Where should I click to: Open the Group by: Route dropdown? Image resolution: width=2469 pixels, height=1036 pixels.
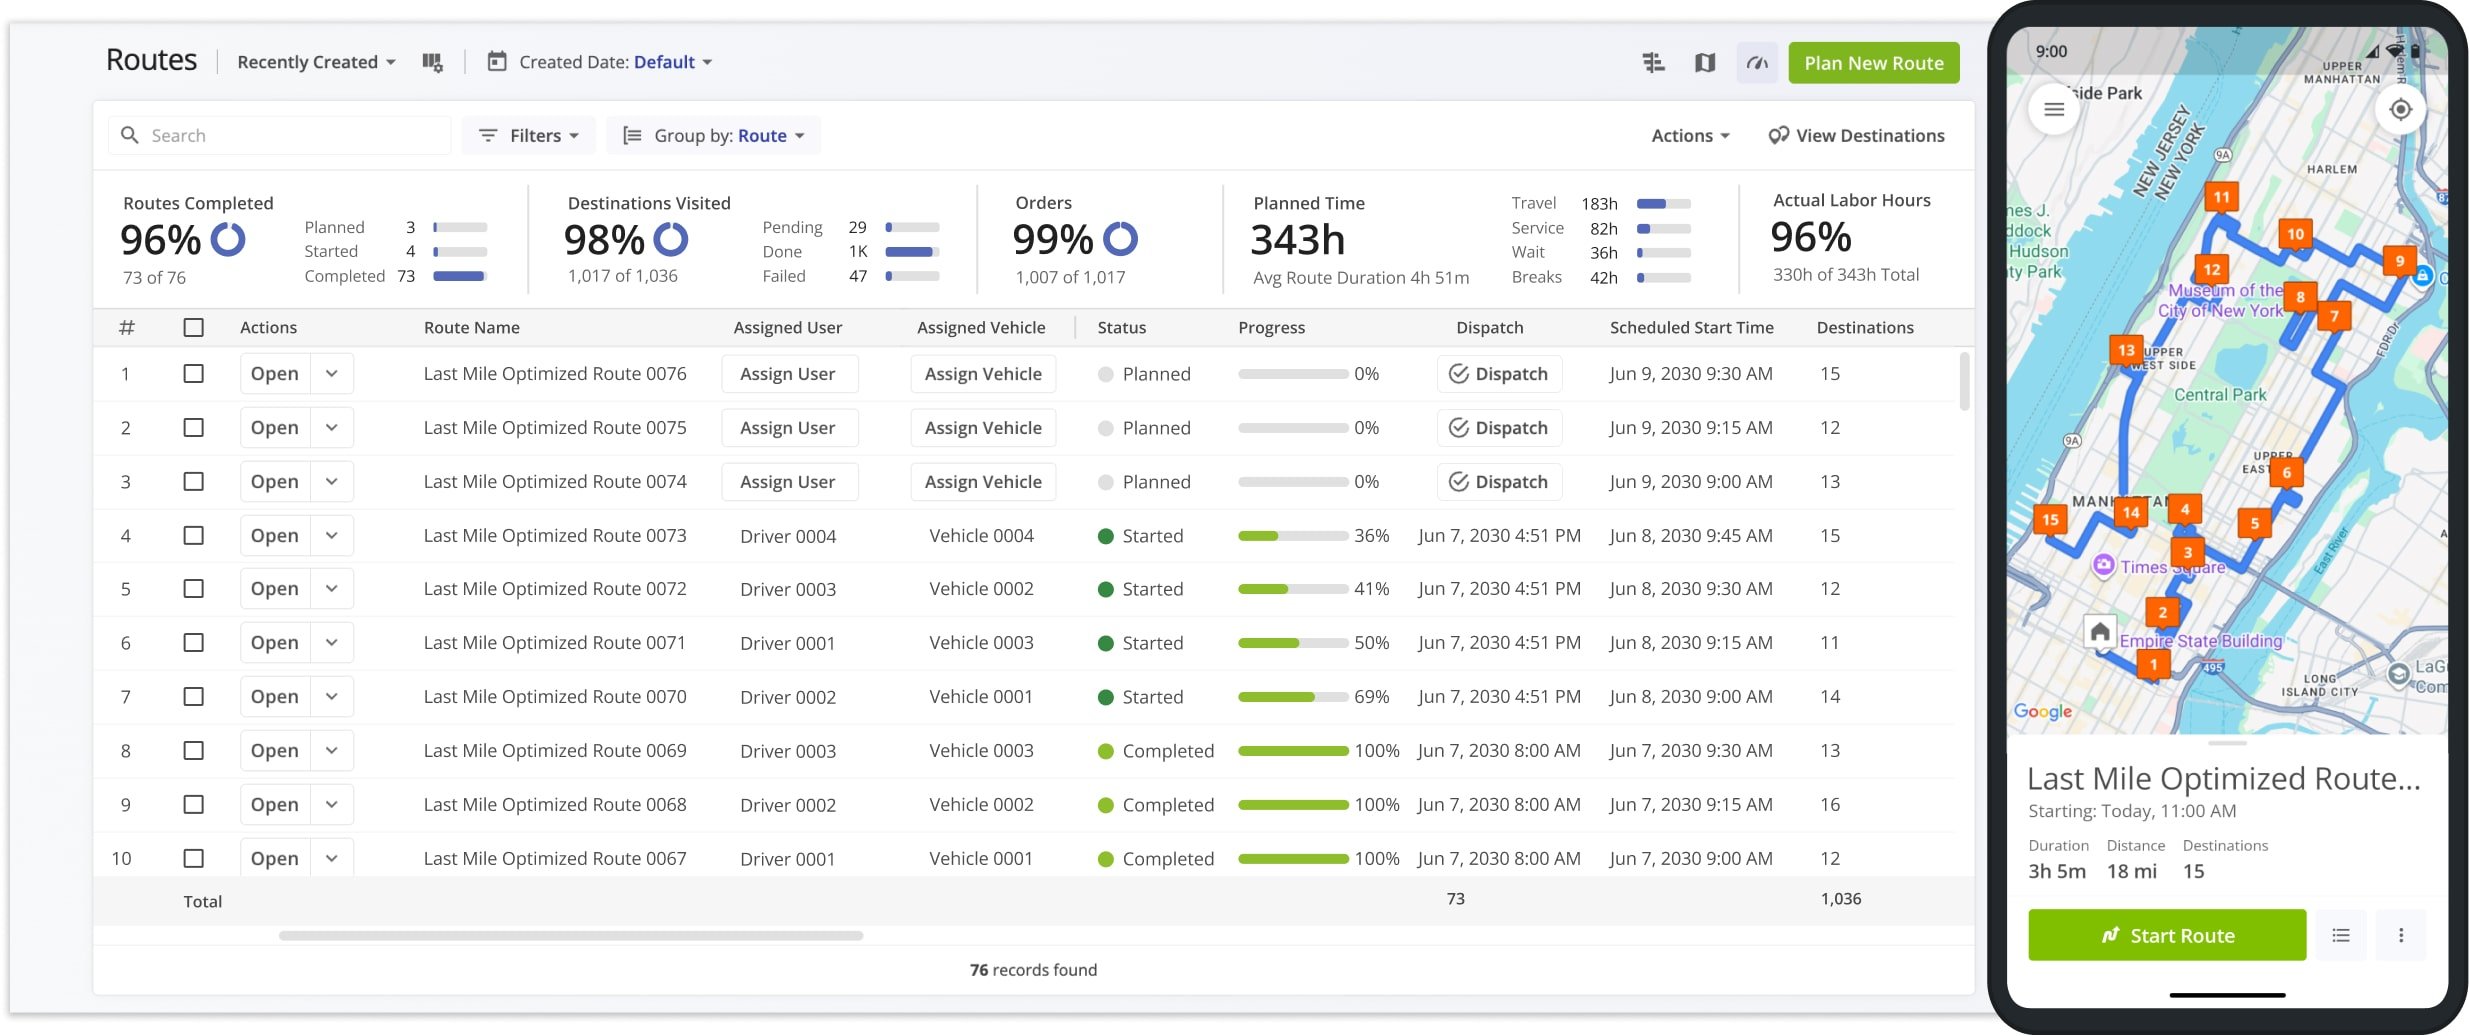click(x=714, y=136)
